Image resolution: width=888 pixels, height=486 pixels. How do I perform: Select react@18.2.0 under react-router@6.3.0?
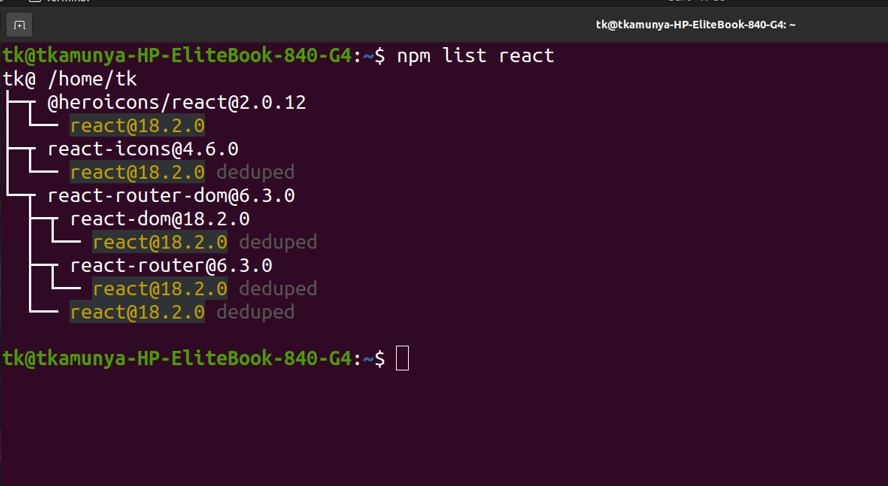point(160,289)
